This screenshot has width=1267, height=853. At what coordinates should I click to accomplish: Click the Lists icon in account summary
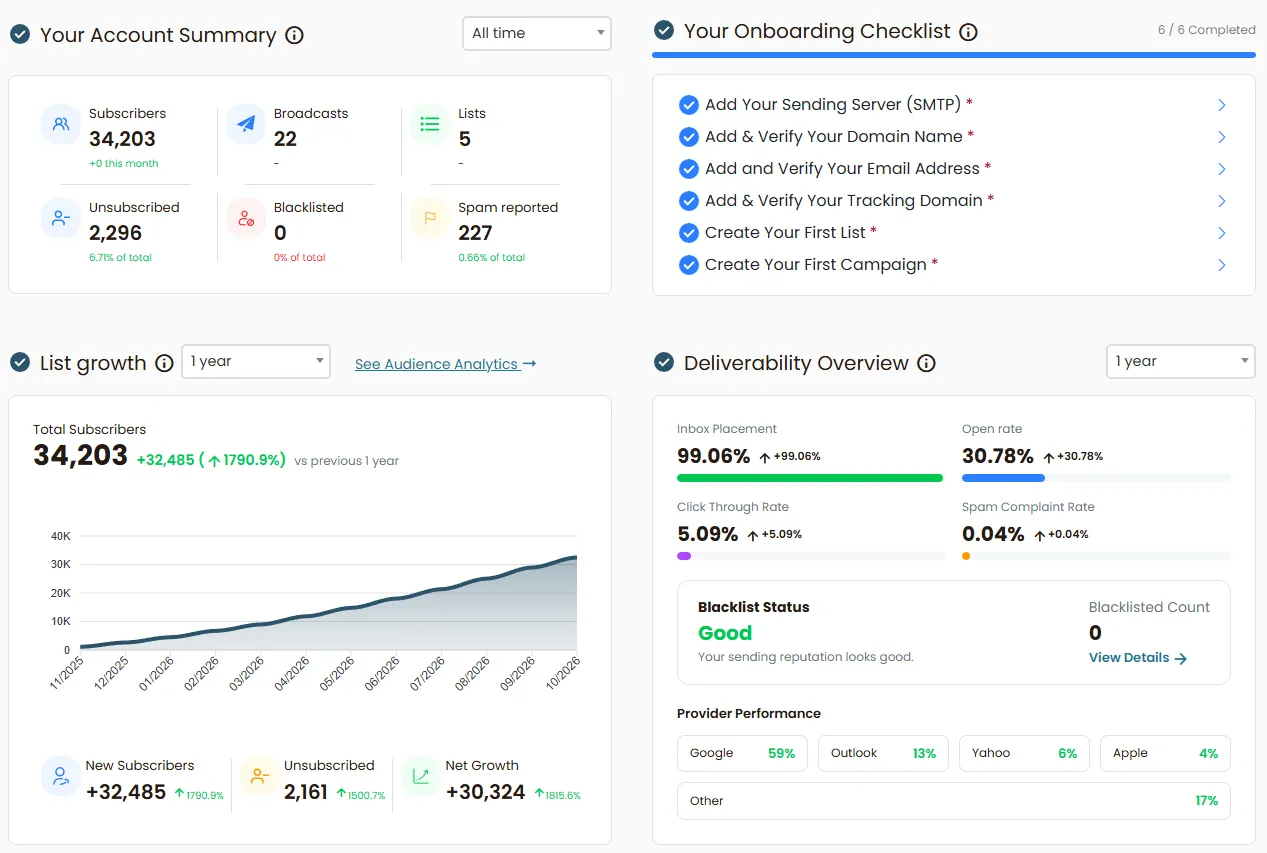430,124
